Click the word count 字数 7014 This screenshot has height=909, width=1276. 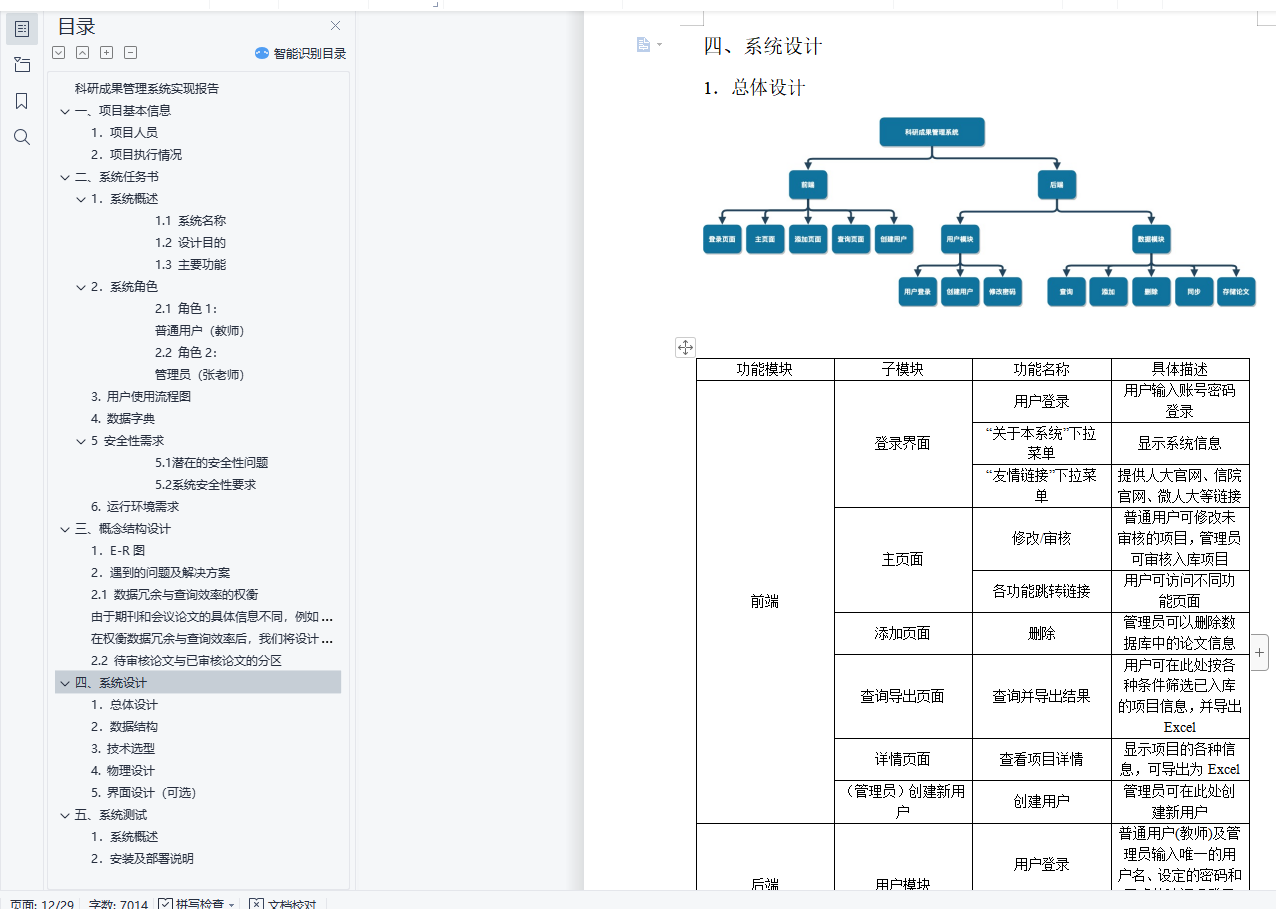coord(118,904)
